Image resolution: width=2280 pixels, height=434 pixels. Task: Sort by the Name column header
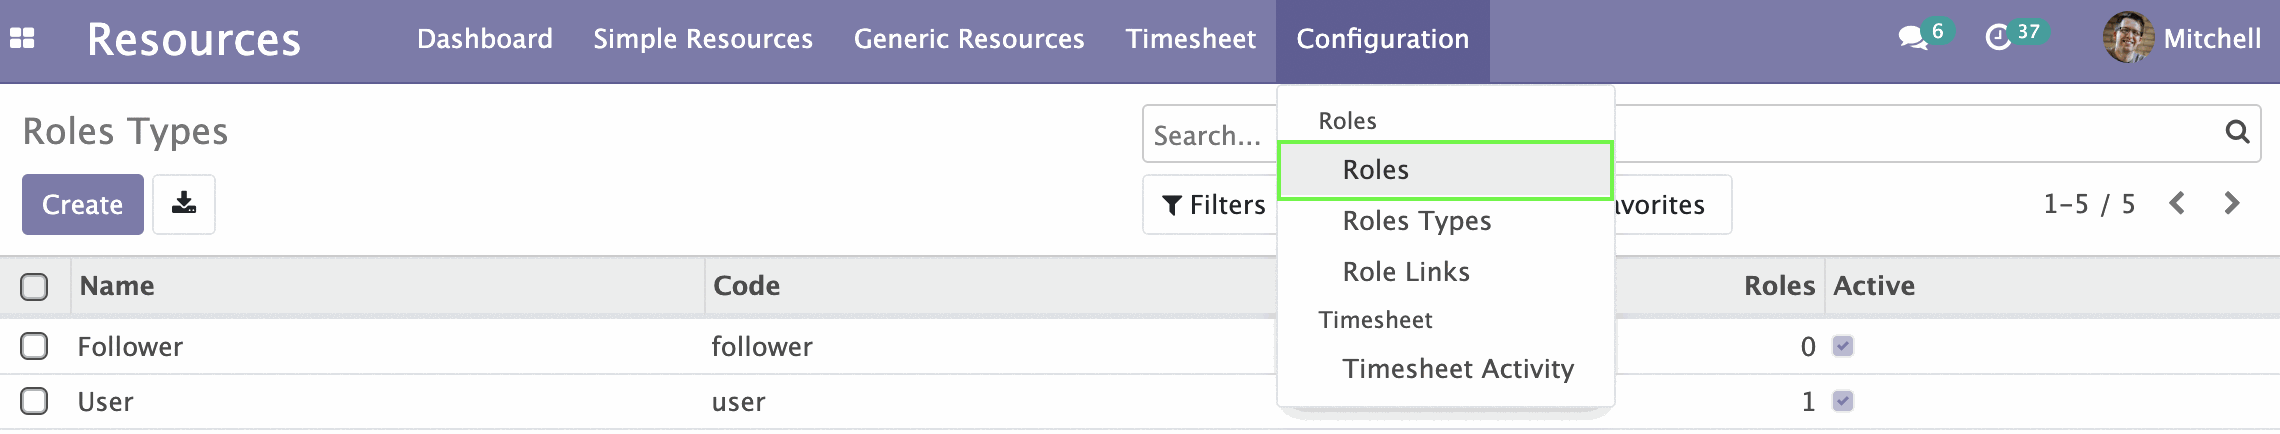click(117, 286)
